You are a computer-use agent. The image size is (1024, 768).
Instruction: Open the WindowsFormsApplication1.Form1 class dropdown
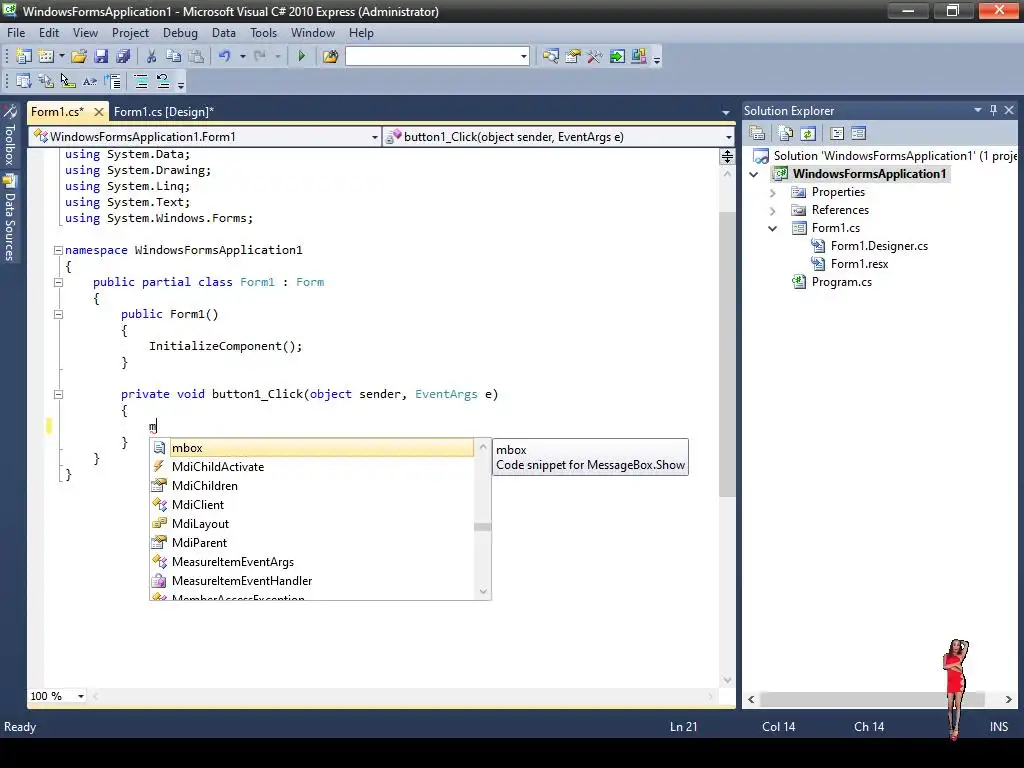pyautogui.click(x=375, y=137)
